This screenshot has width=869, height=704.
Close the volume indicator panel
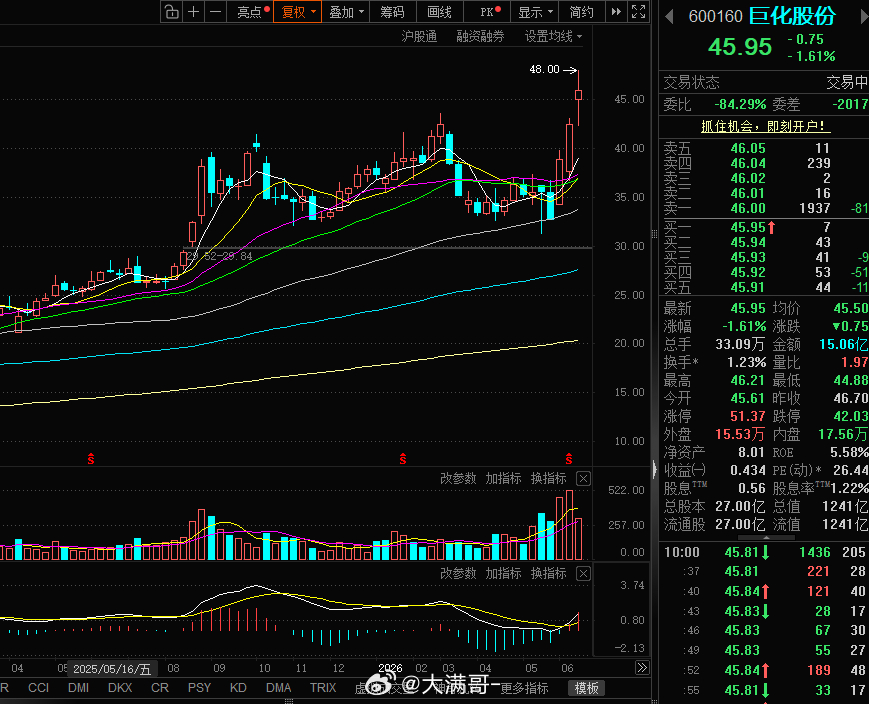tap(583, 478)
